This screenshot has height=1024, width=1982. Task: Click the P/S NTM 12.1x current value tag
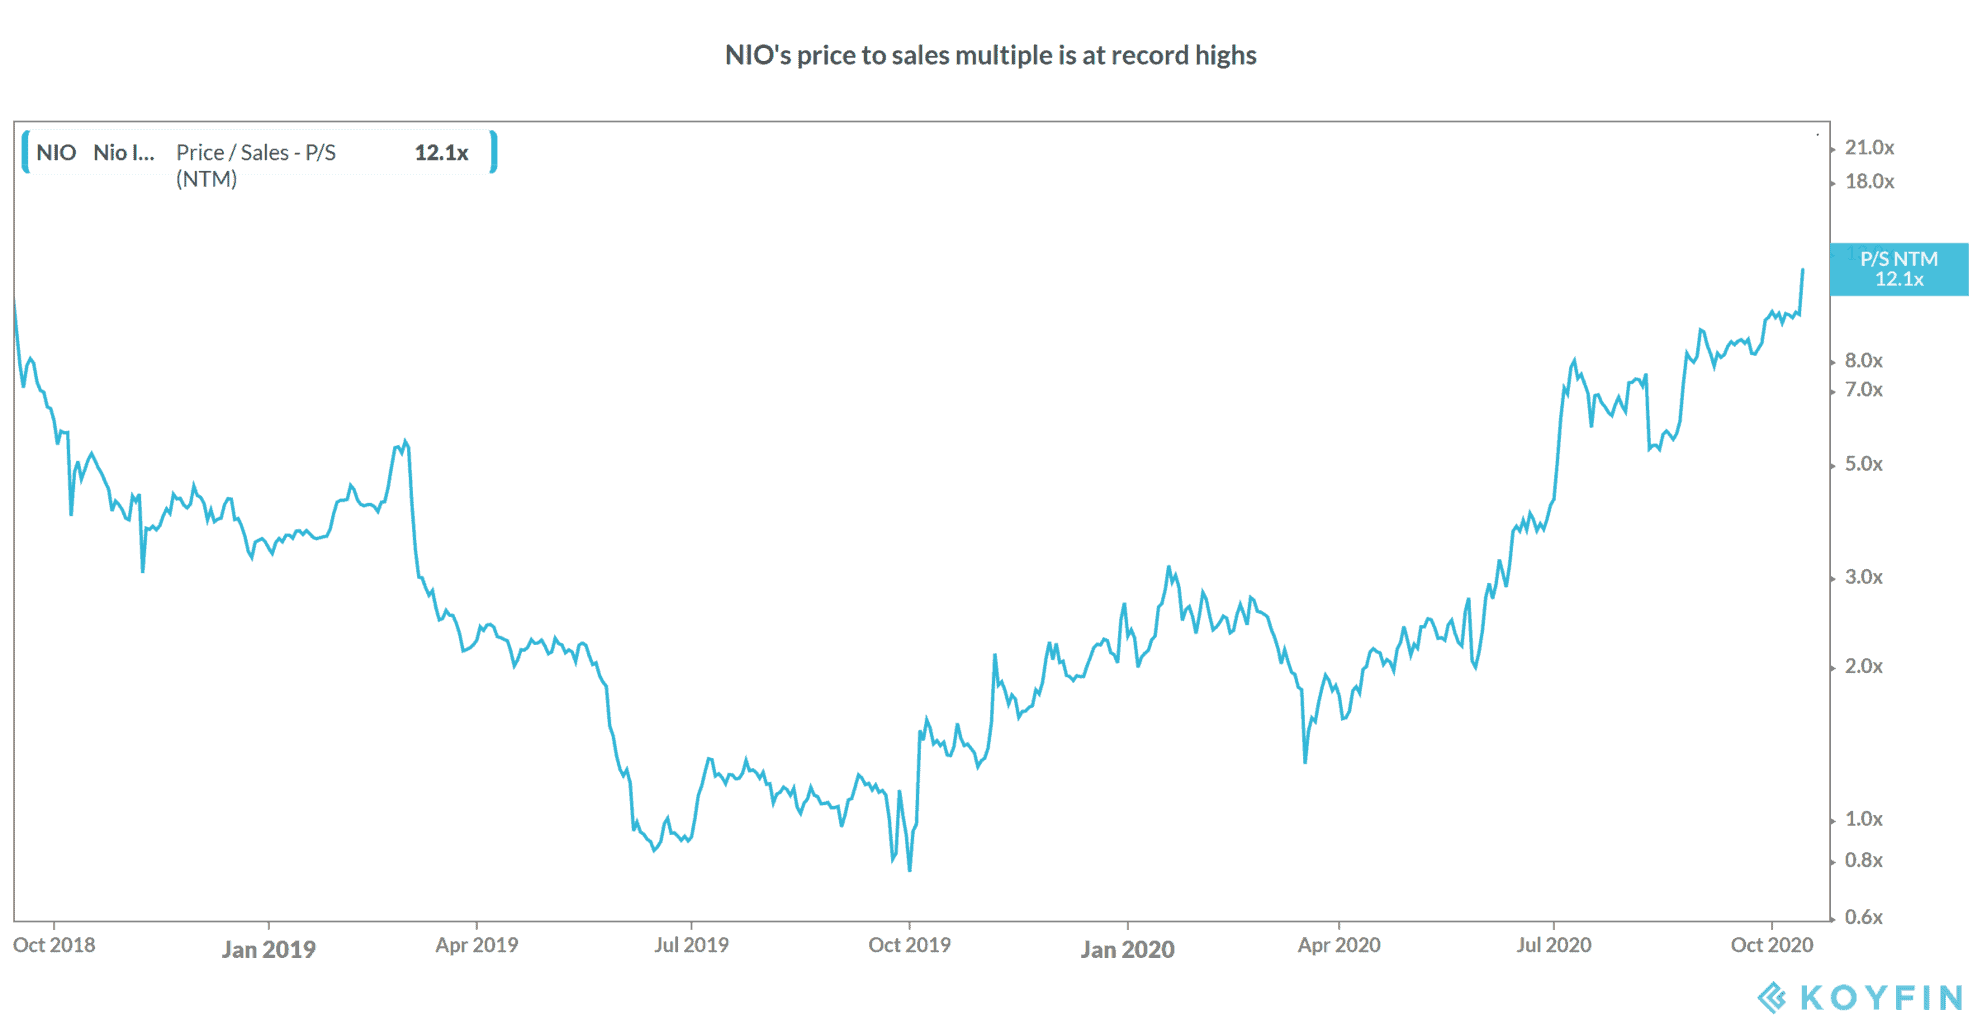point(1898,269)
